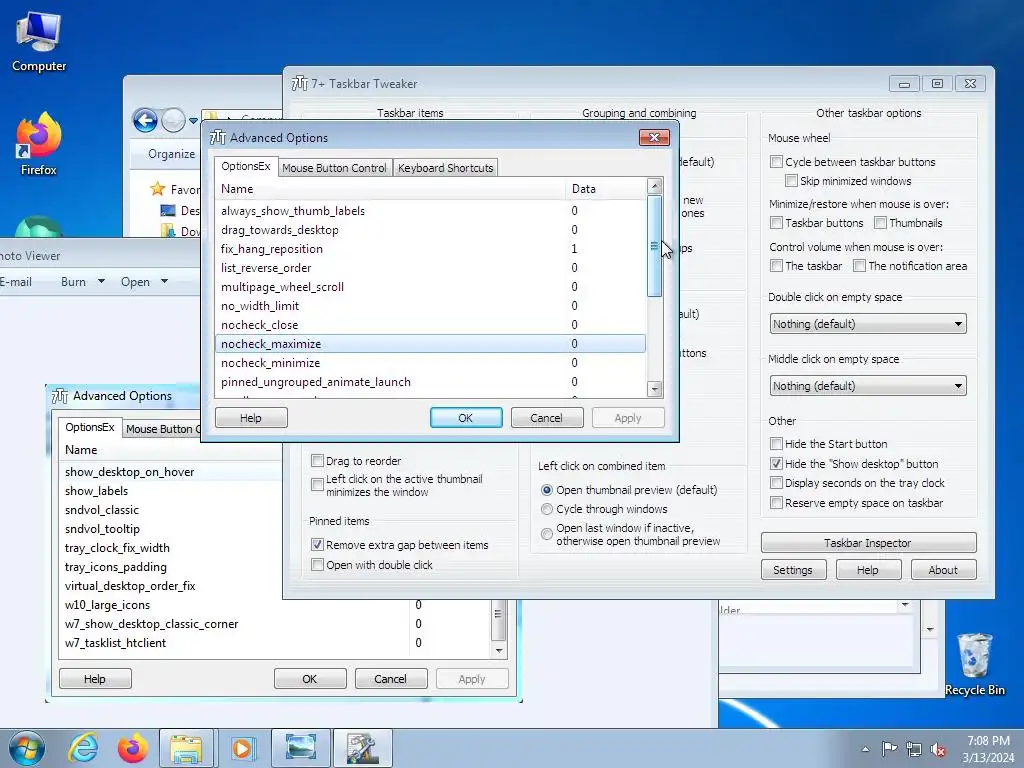This screenshot has width=1024, height=768.
Task: Select the fix_hang_reposition row
Action: (430, 249)
